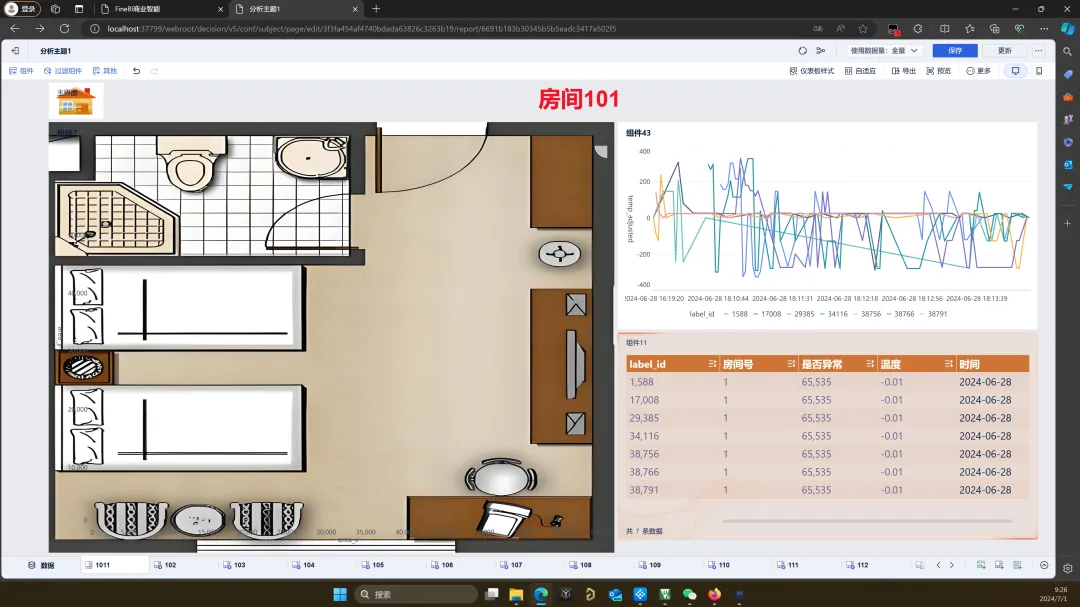Click the taskbar 搜索 search box
Viewport: 1080px width, 607px height.
[x=416, y=594]
